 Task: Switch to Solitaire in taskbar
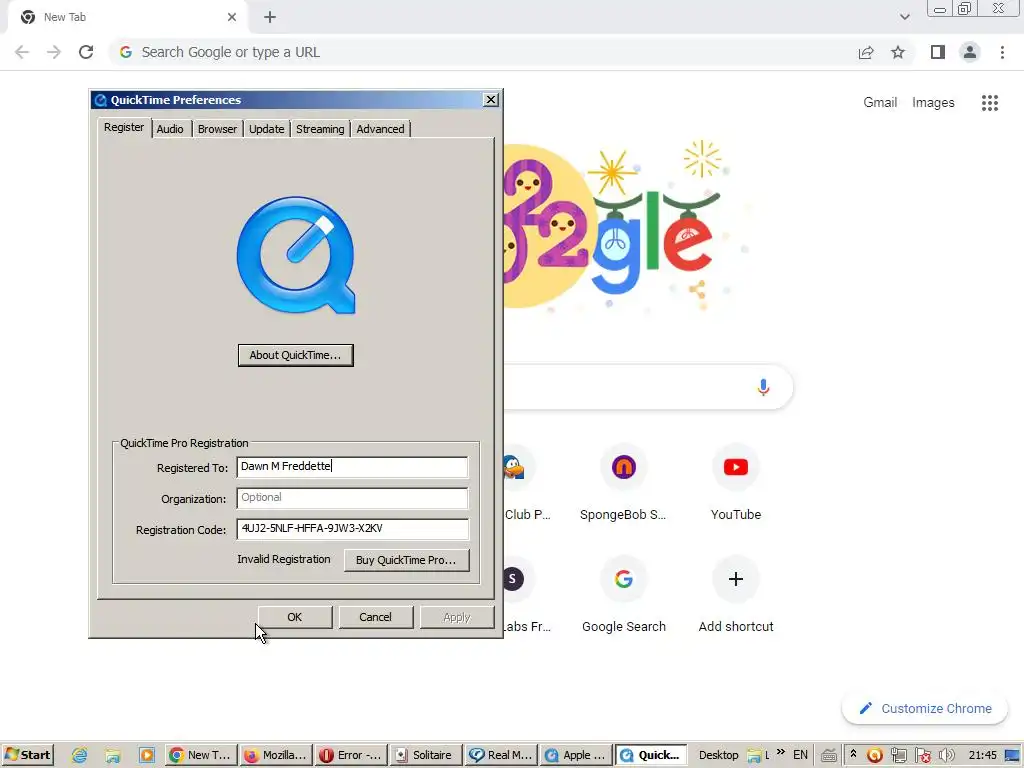click(x=424, y=755)
